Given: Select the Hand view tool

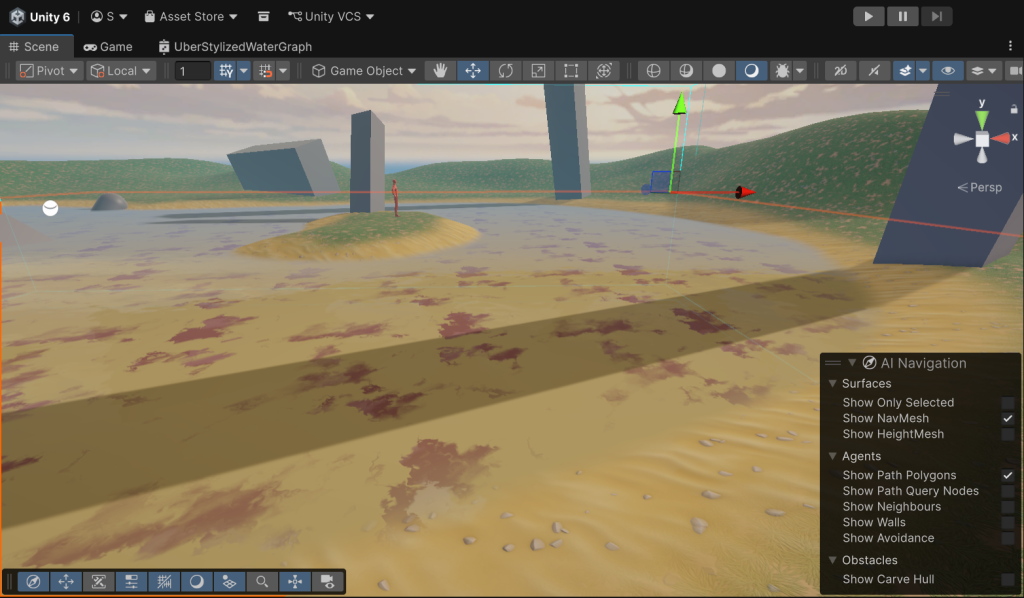Looking at the screenshot, I should click(439, 71).
